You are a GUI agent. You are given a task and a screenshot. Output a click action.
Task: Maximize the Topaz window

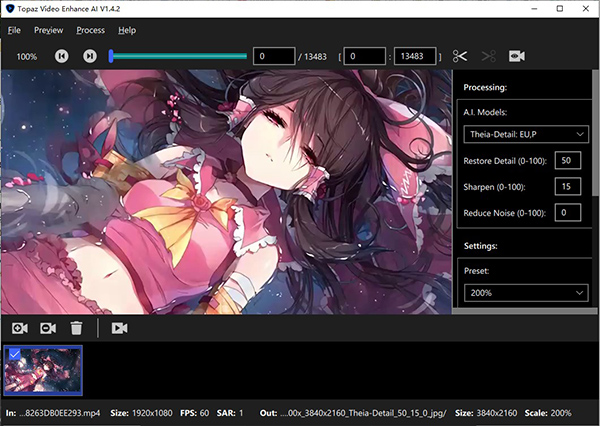click(560, 8)
